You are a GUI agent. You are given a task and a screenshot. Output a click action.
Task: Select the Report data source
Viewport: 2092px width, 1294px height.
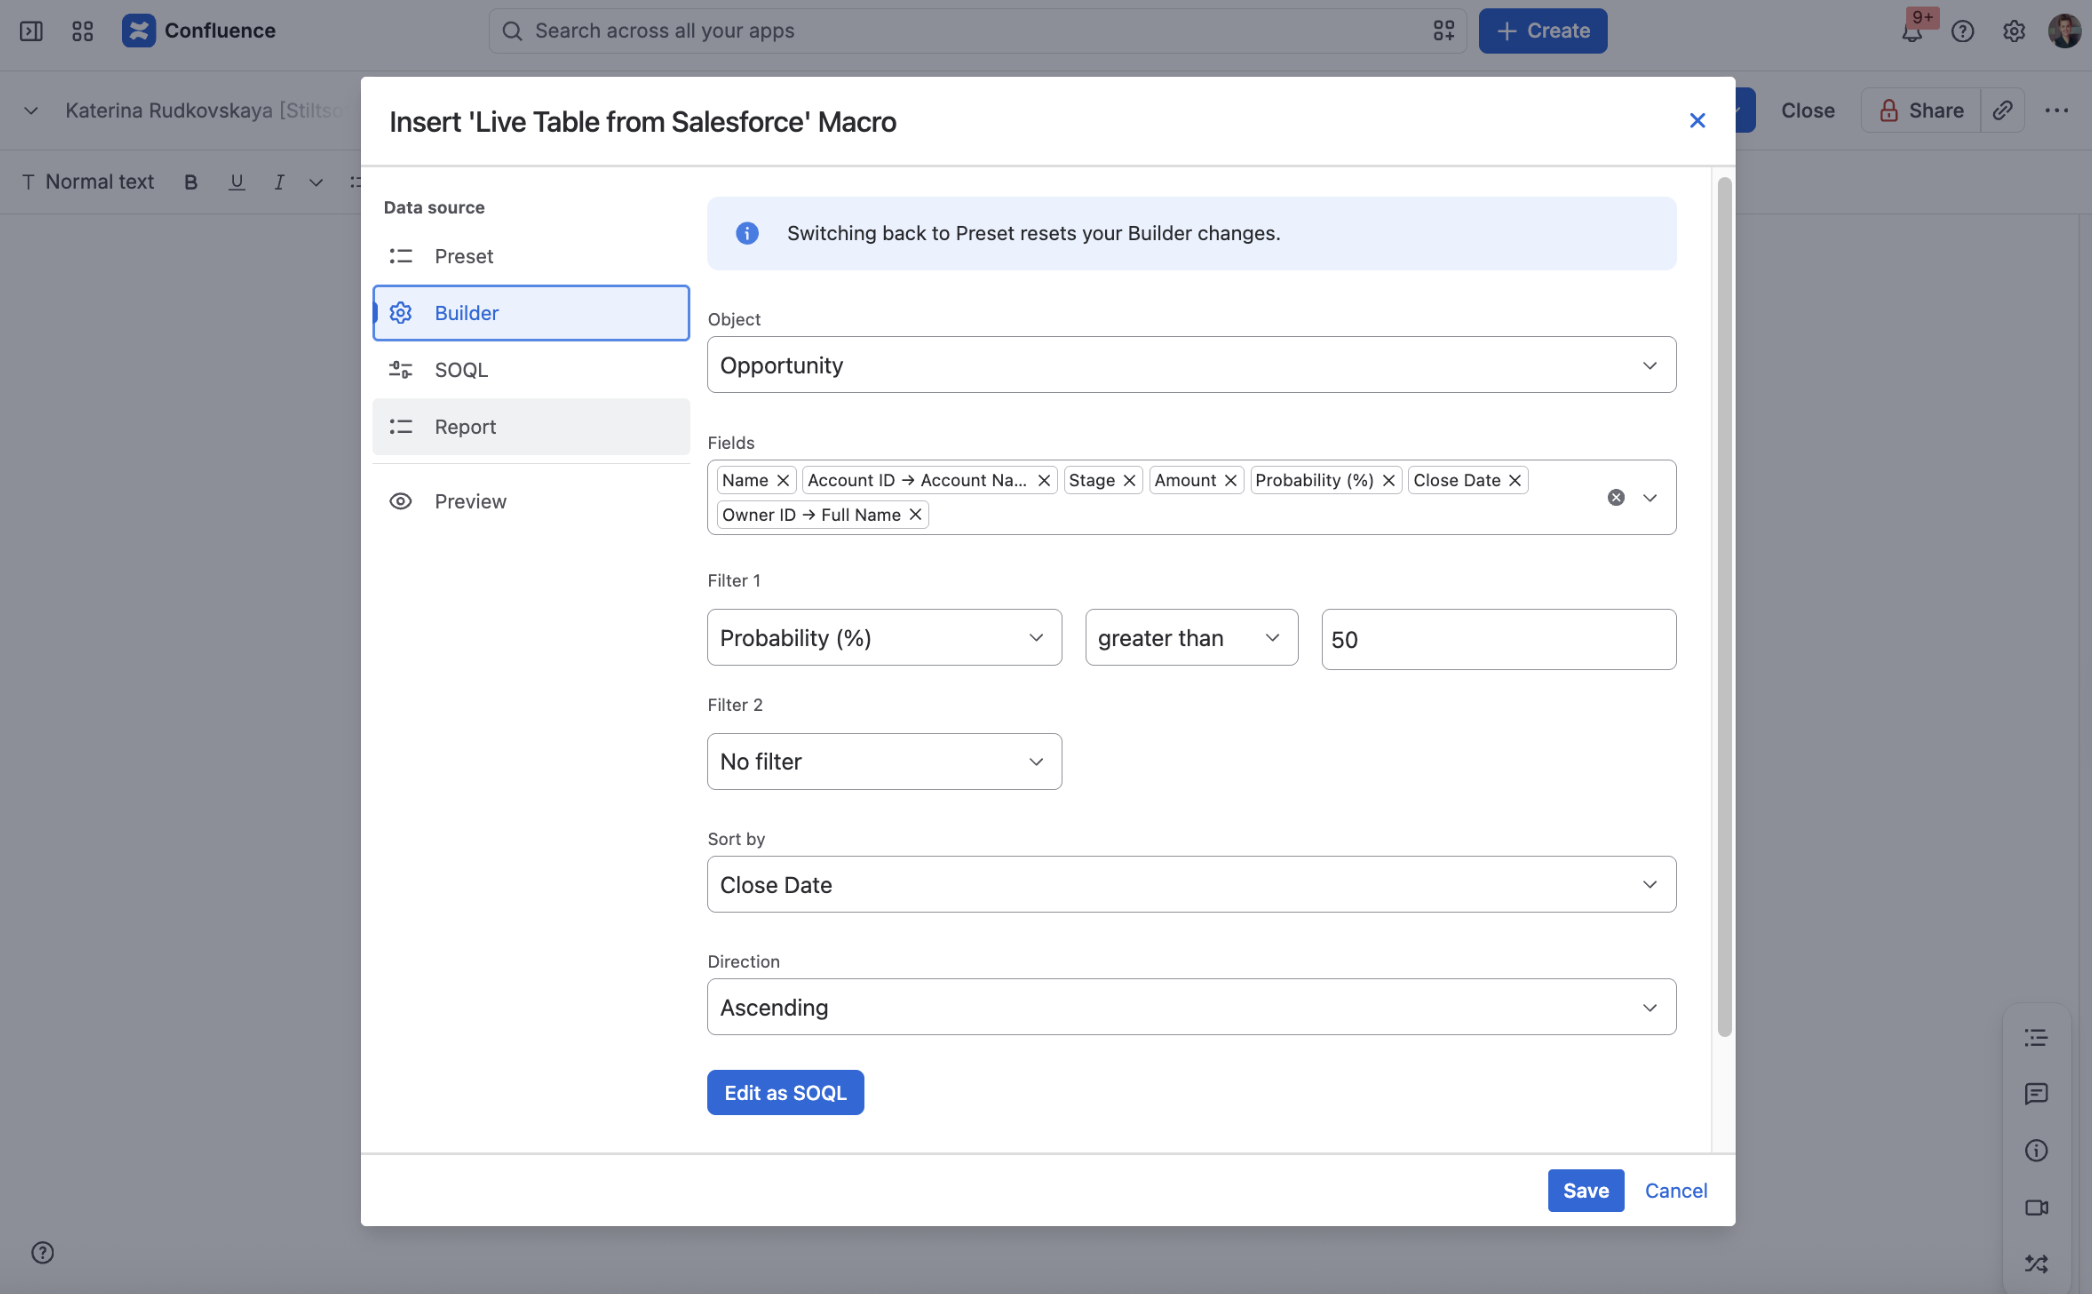(531, 427)
